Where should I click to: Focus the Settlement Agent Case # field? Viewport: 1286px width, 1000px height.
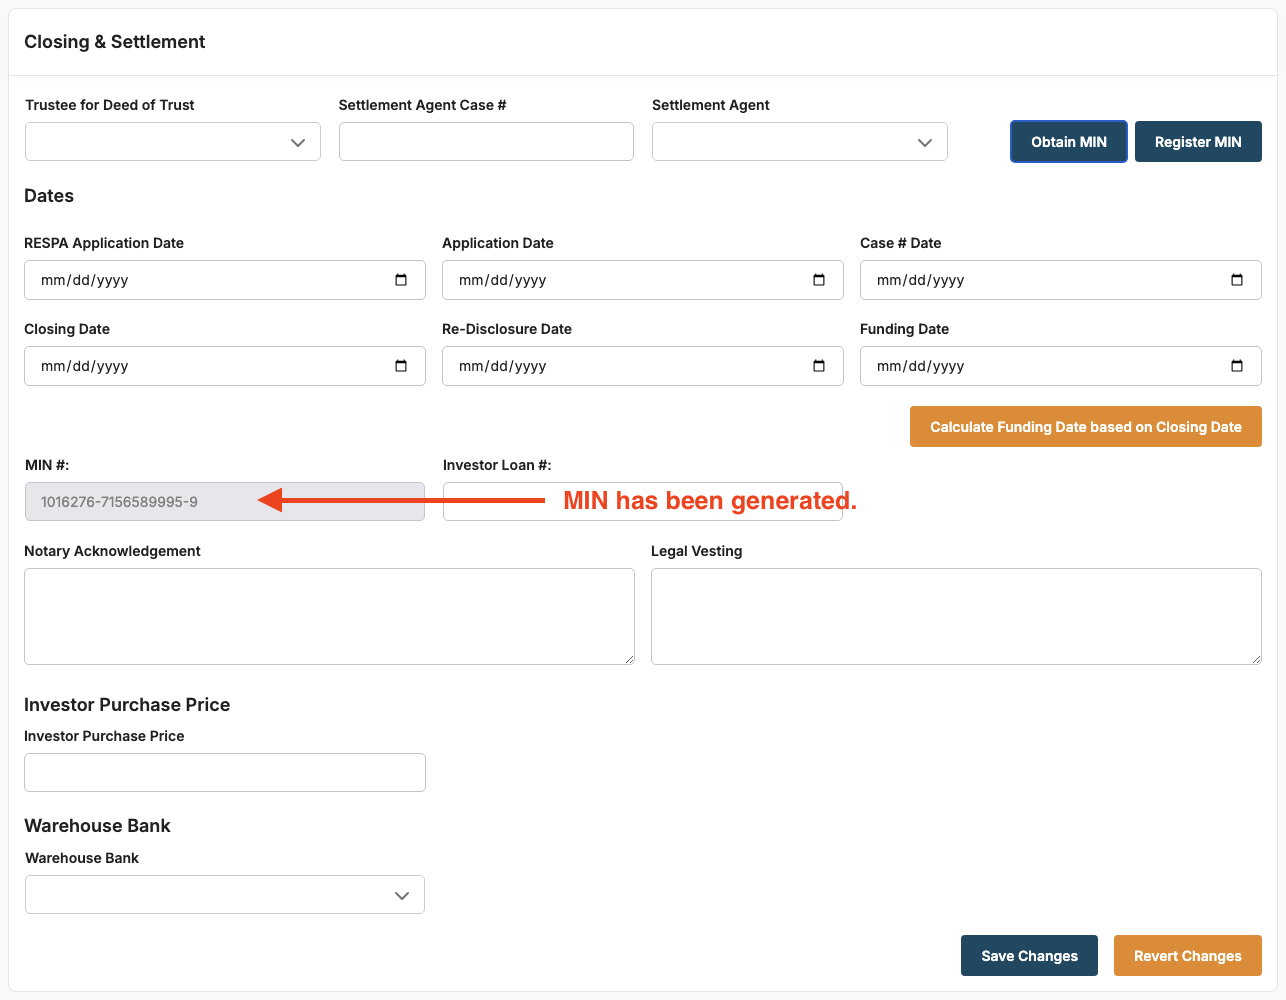click(486, 142)
